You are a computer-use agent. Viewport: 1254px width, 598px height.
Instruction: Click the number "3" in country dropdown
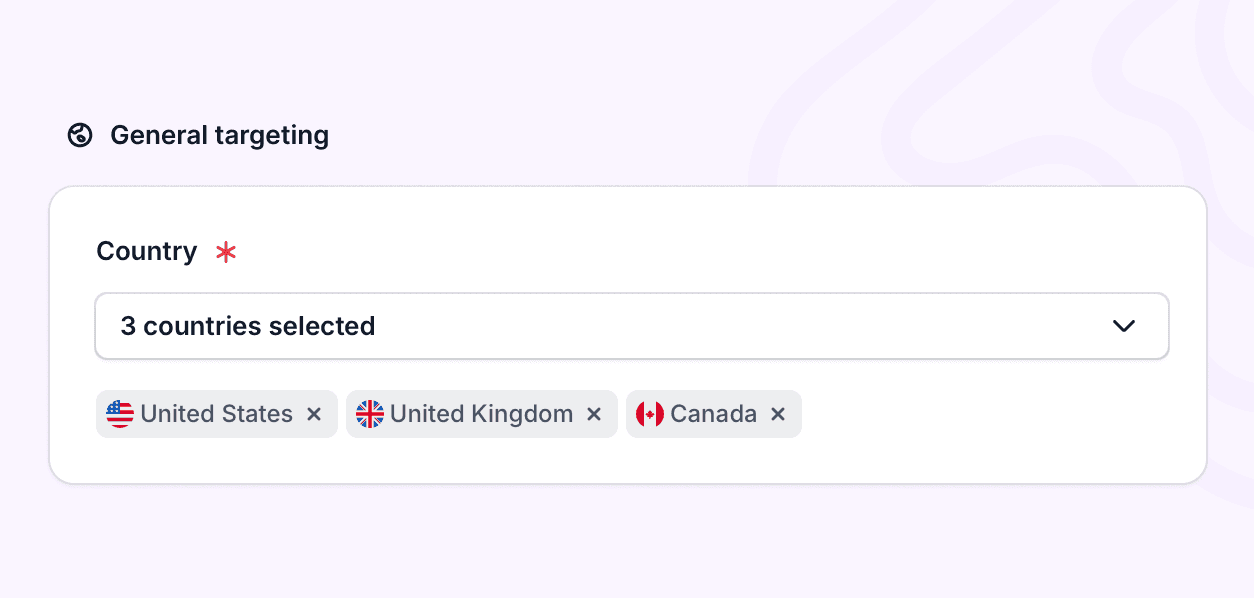(x=128, y=326)
